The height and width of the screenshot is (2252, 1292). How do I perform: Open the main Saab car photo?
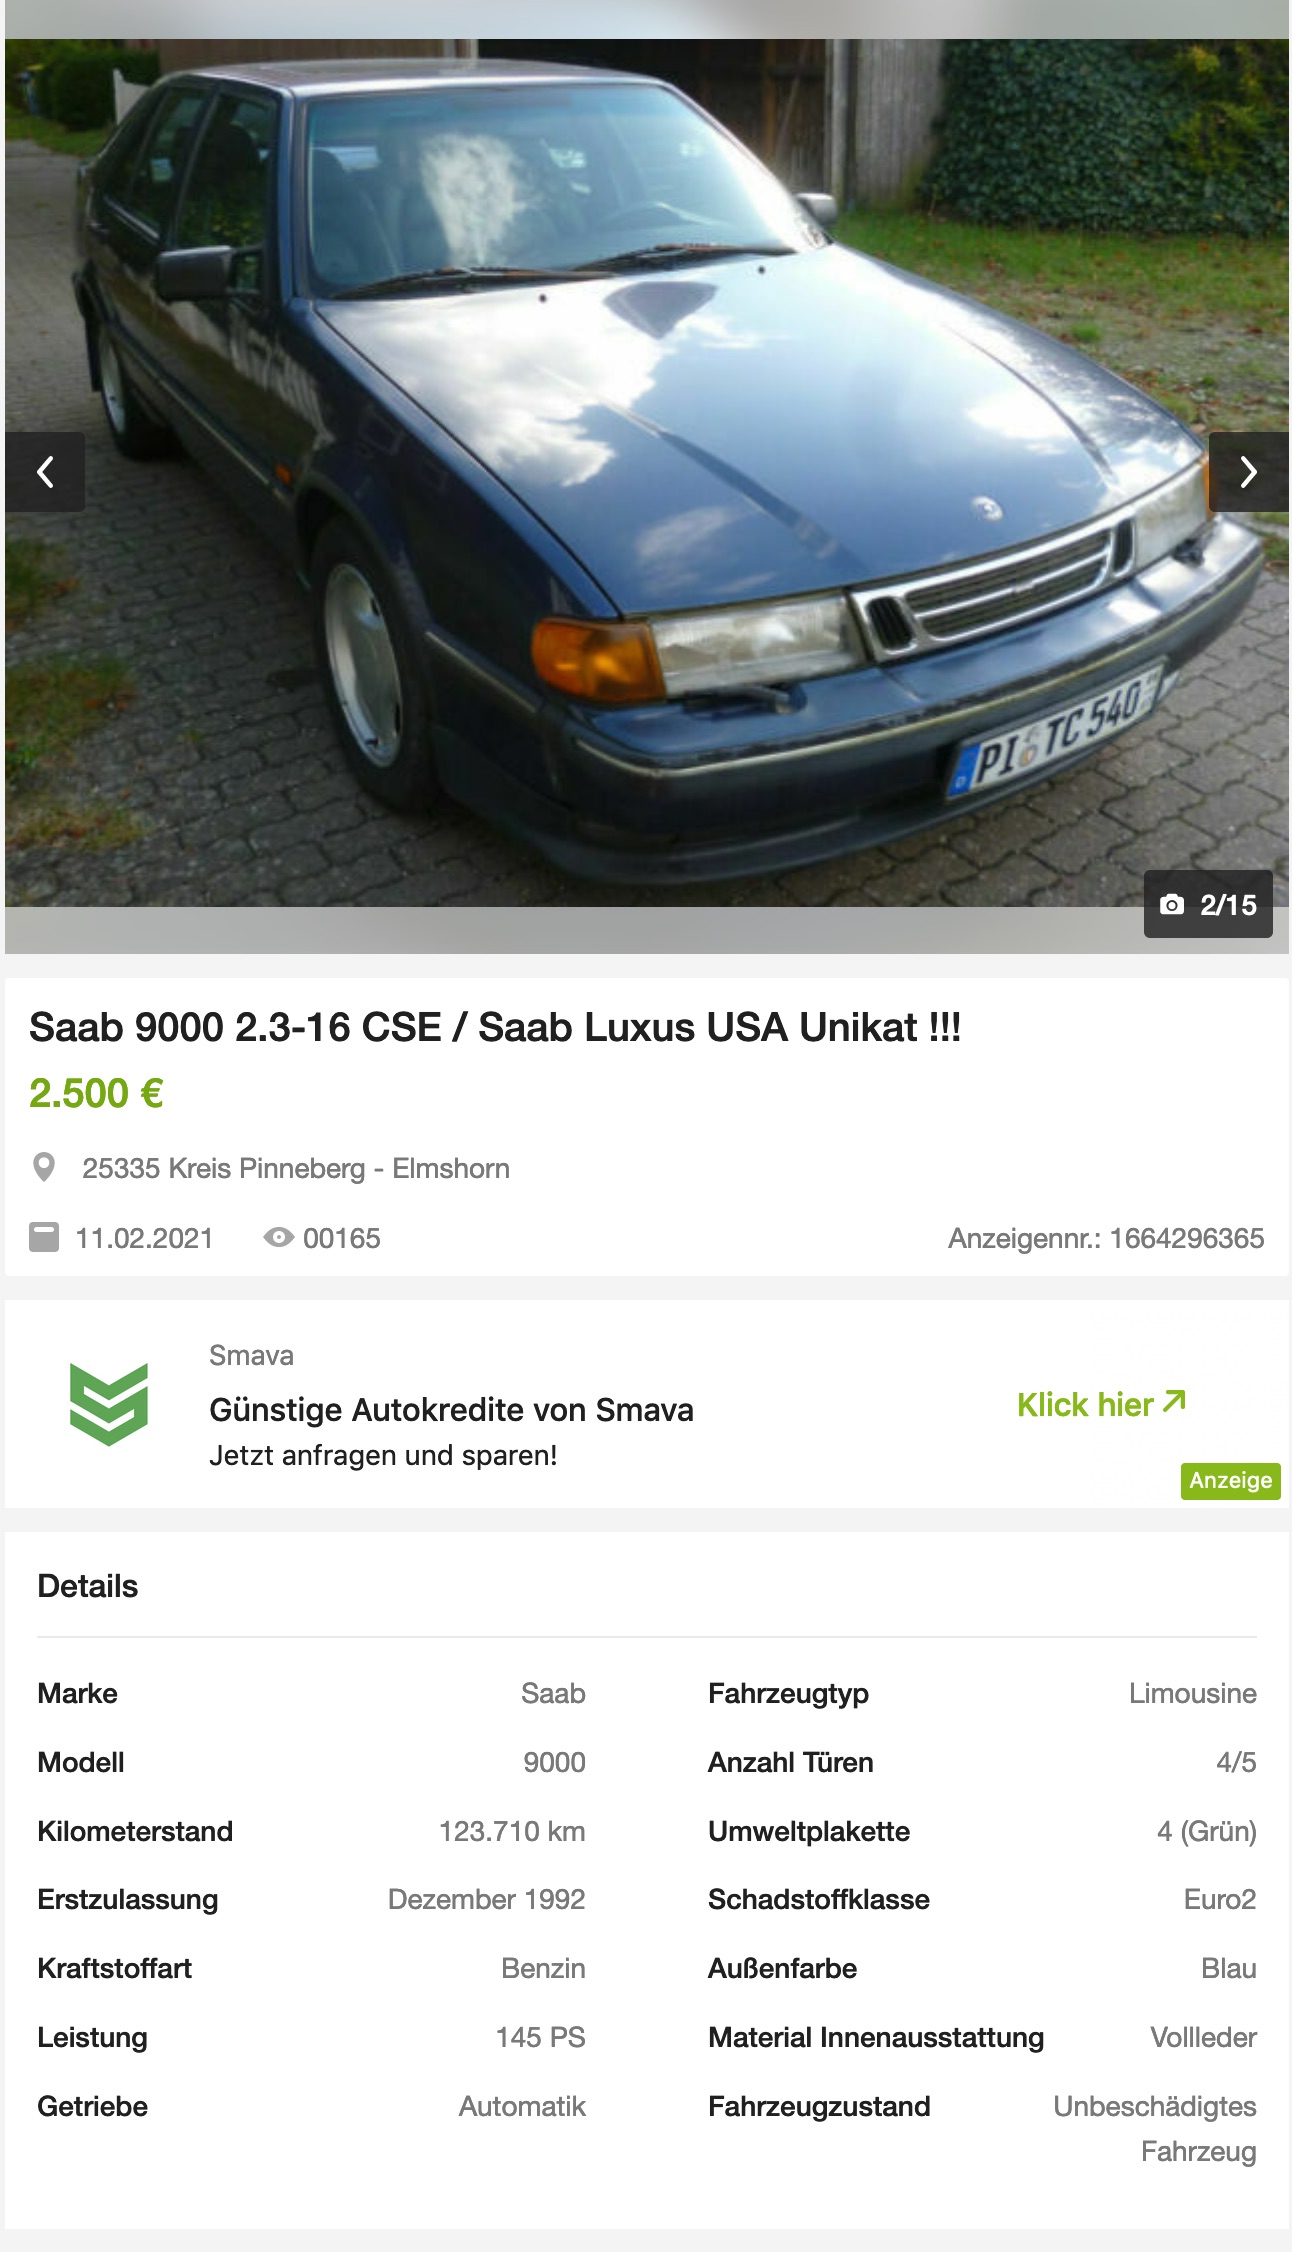(x=646, y=473)
